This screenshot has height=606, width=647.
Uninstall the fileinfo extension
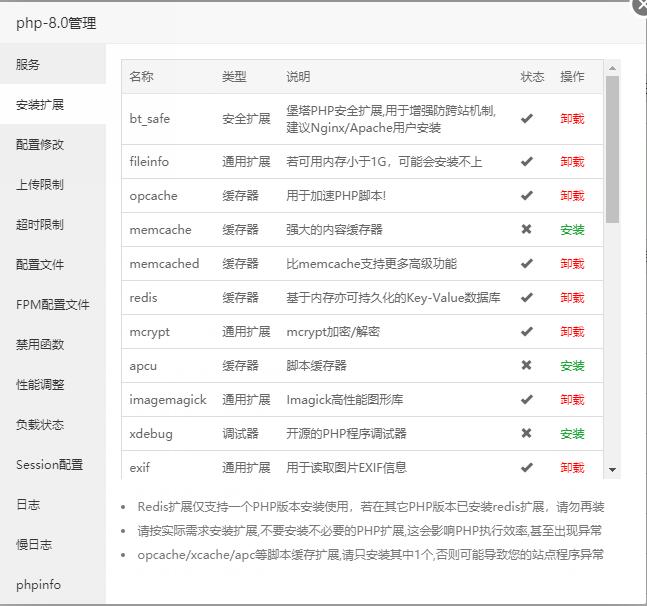tap(572, 161)
